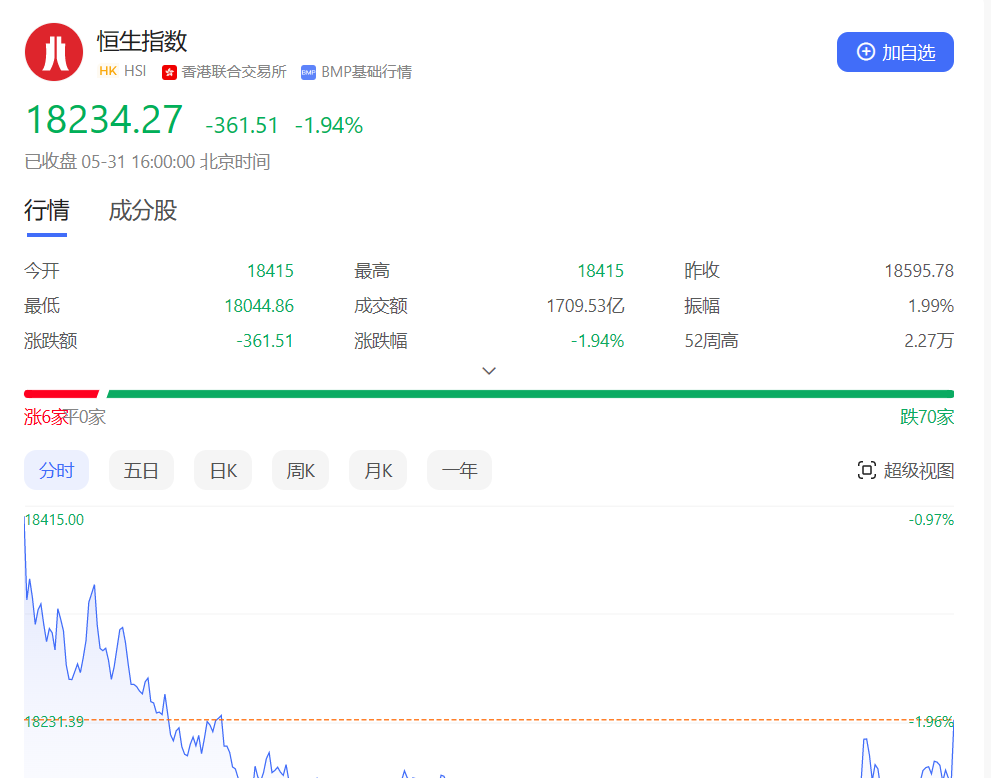
Task: Select the 一年 chart period
Action: tap(459, 470)
